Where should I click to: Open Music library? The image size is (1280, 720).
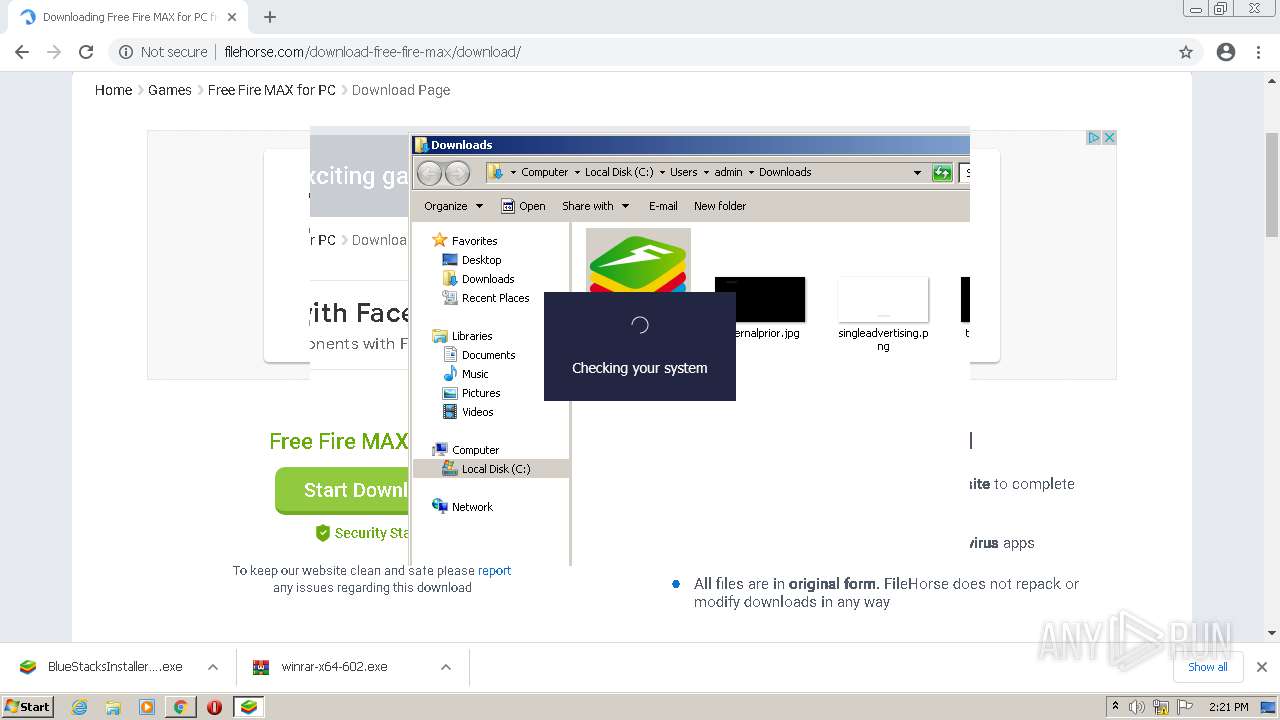click(x=475, y=374)
